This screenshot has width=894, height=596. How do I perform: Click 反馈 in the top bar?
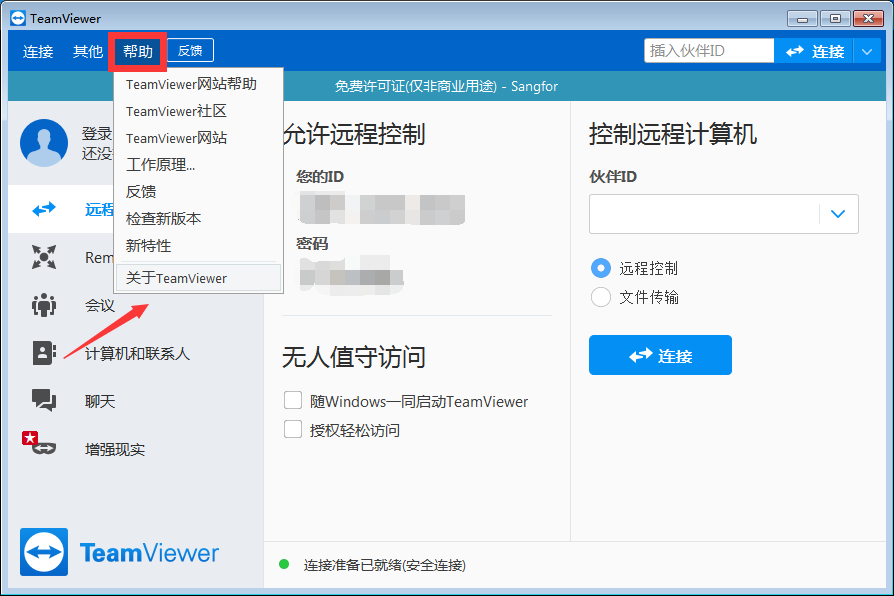[x=190, y=50]
